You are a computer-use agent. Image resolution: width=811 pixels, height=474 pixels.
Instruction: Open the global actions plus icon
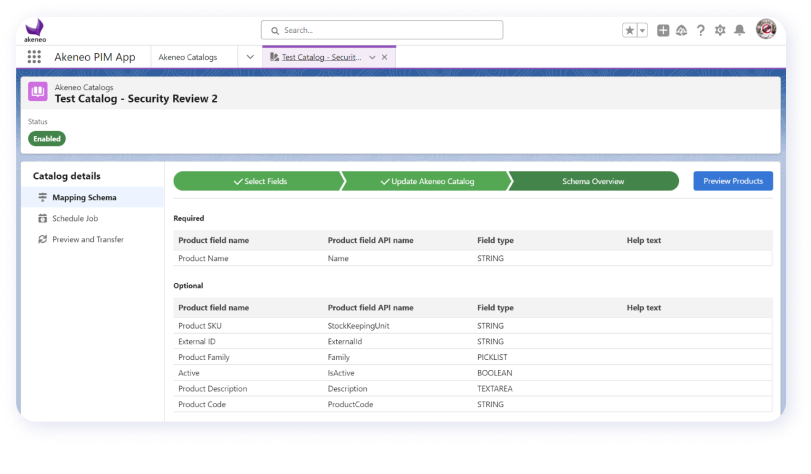pyautogui.click(x=663, y=31)
